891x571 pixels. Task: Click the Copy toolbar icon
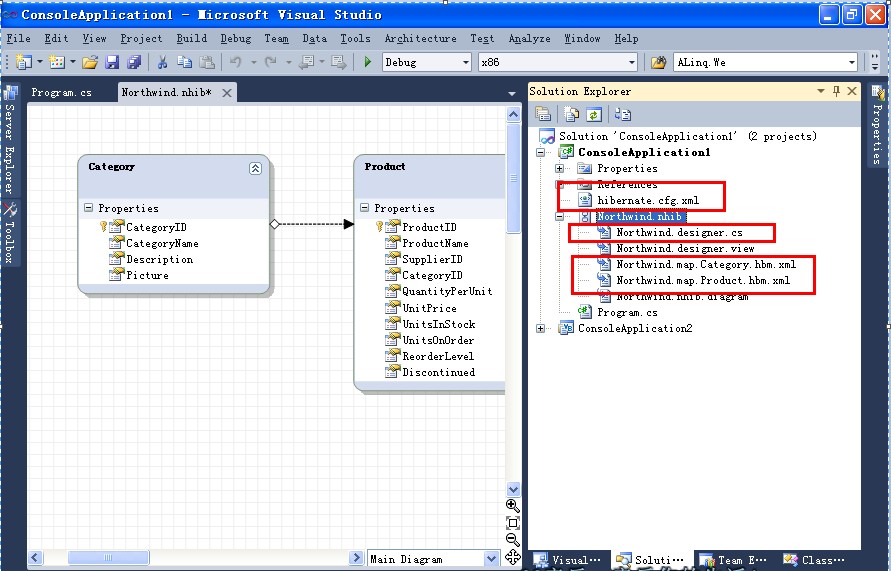(x=184, y=62)
